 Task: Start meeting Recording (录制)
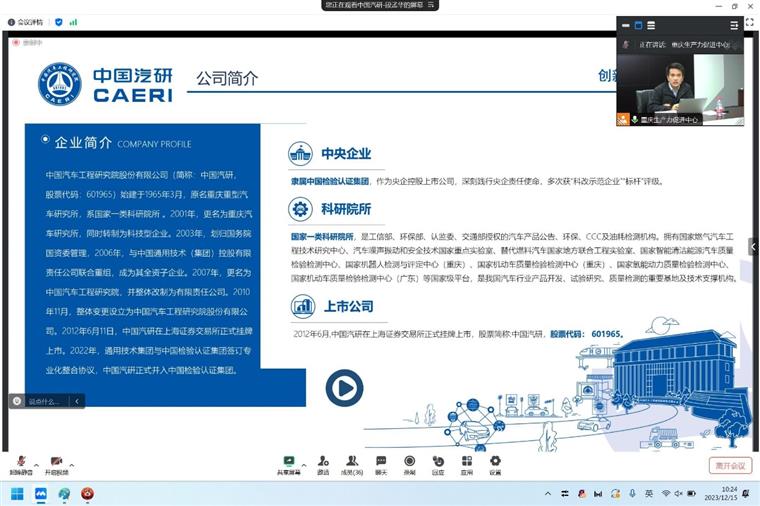410,465
